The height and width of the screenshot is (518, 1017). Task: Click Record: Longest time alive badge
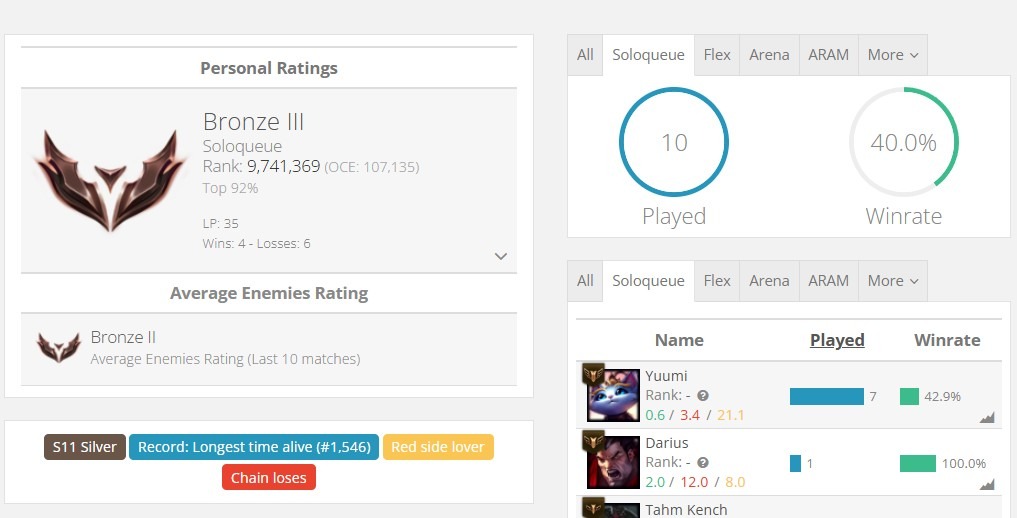click(x=254, y=447)
